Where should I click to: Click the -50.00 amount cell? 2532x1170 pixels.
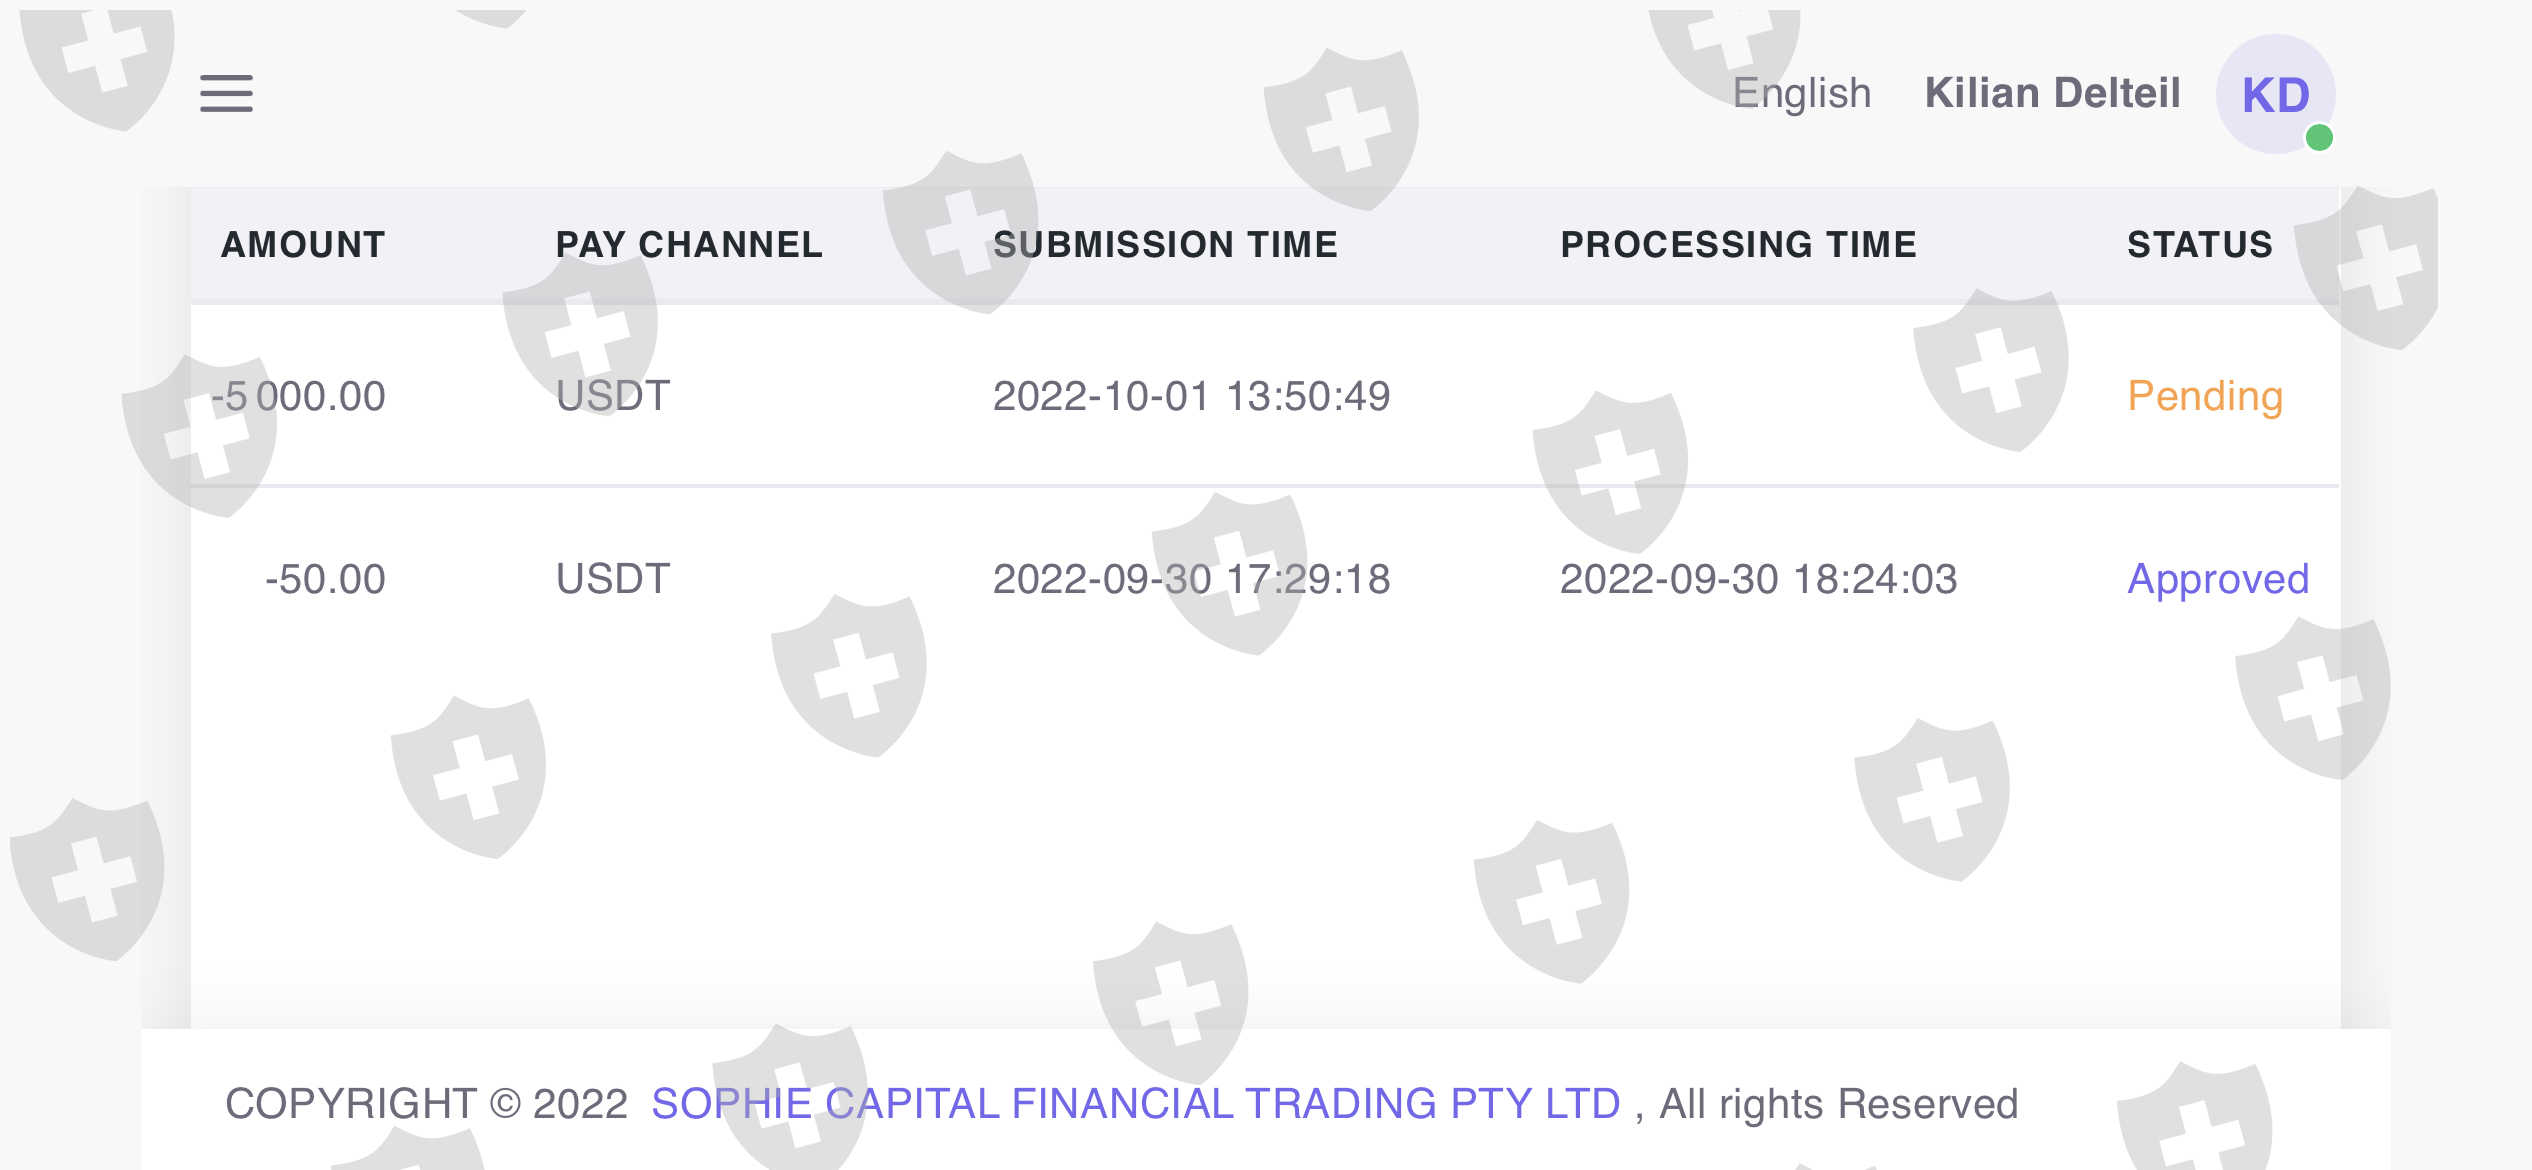(325, 579)
